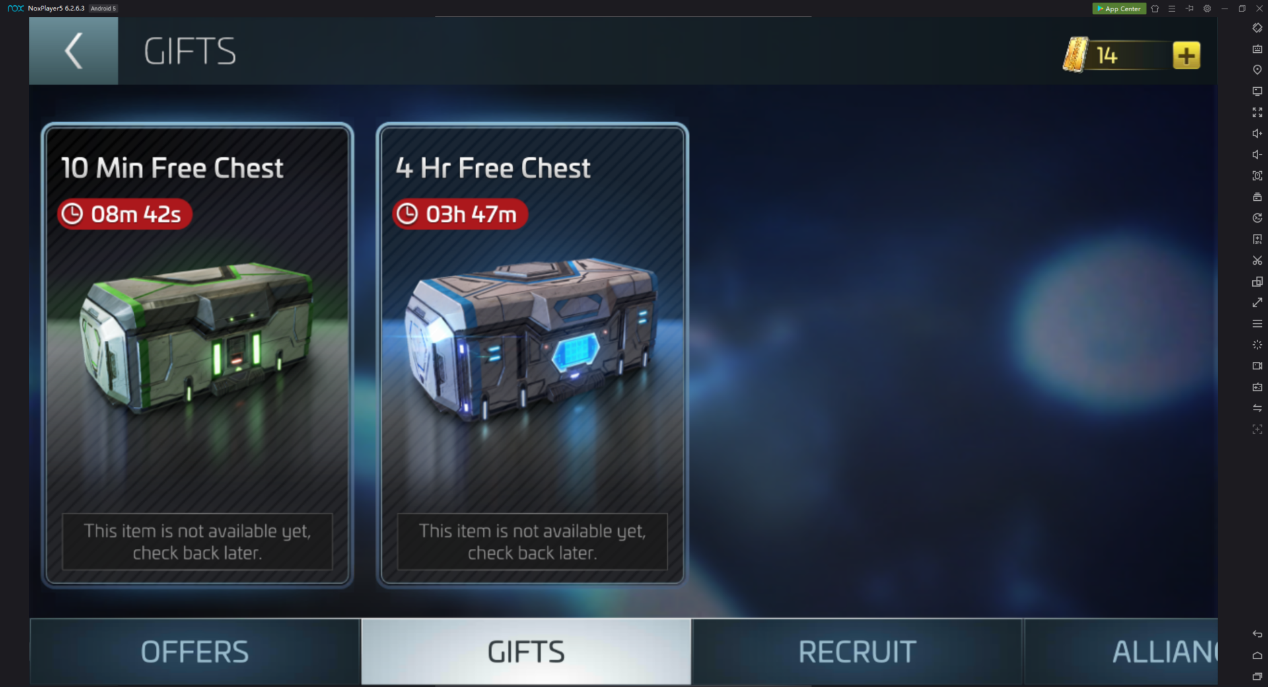Click the gold ticket currency icon
The width and height of the screenshot is (1268, 687).
click(x=1076, y=55)
